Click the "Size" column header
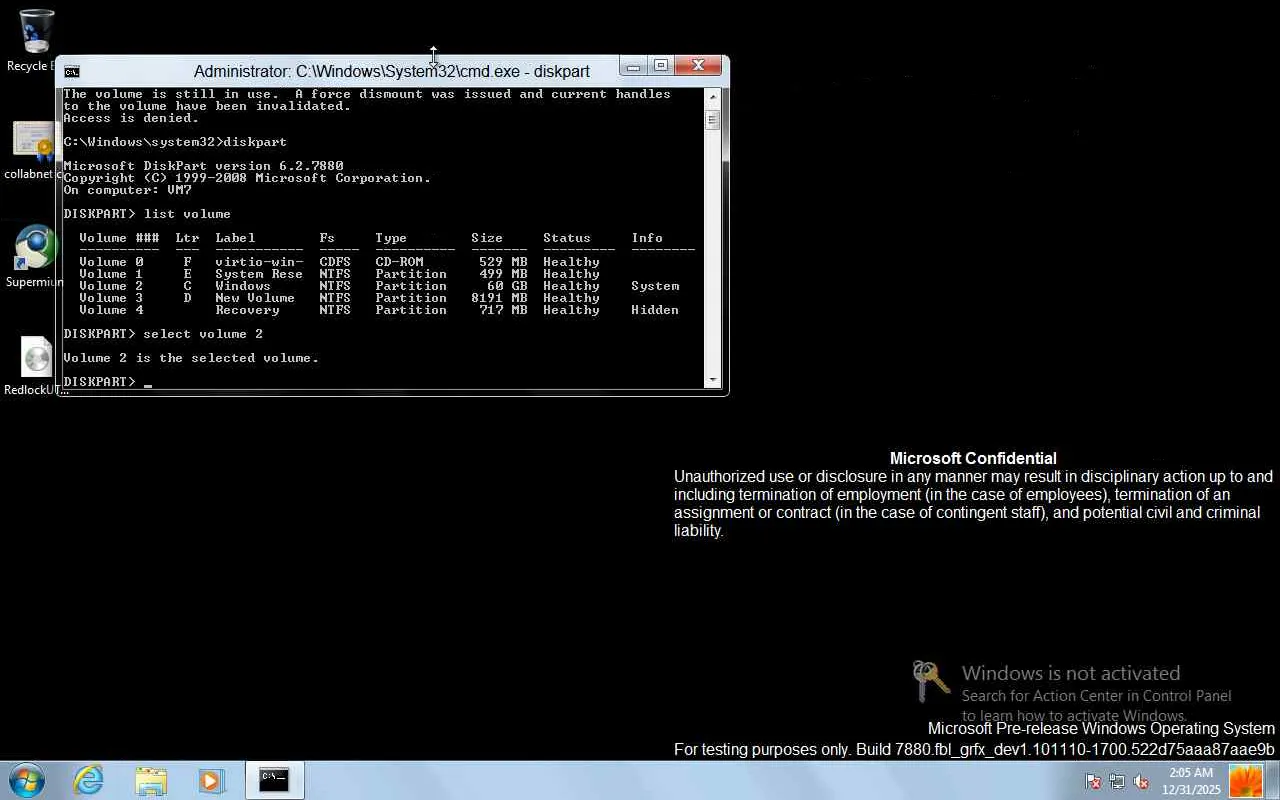The width and height of the screenshot is (1280, 800). point(487,238)
